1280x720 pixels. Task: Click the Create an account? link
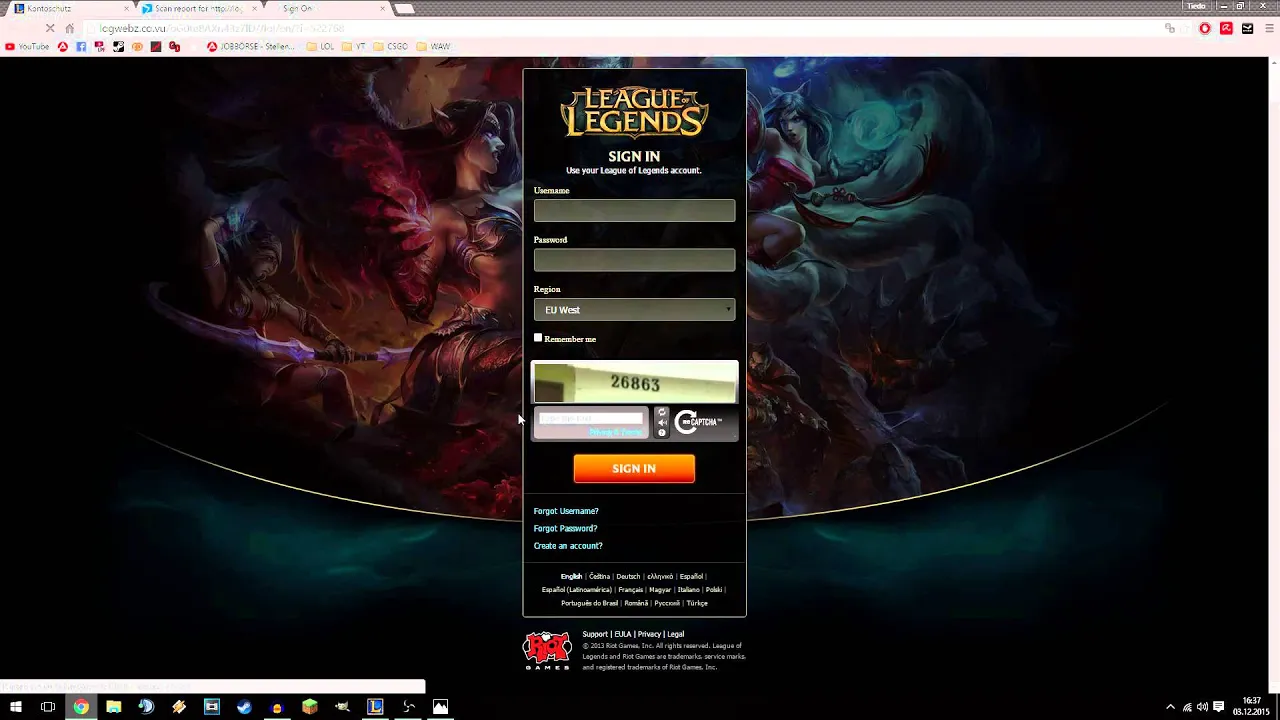568,546
